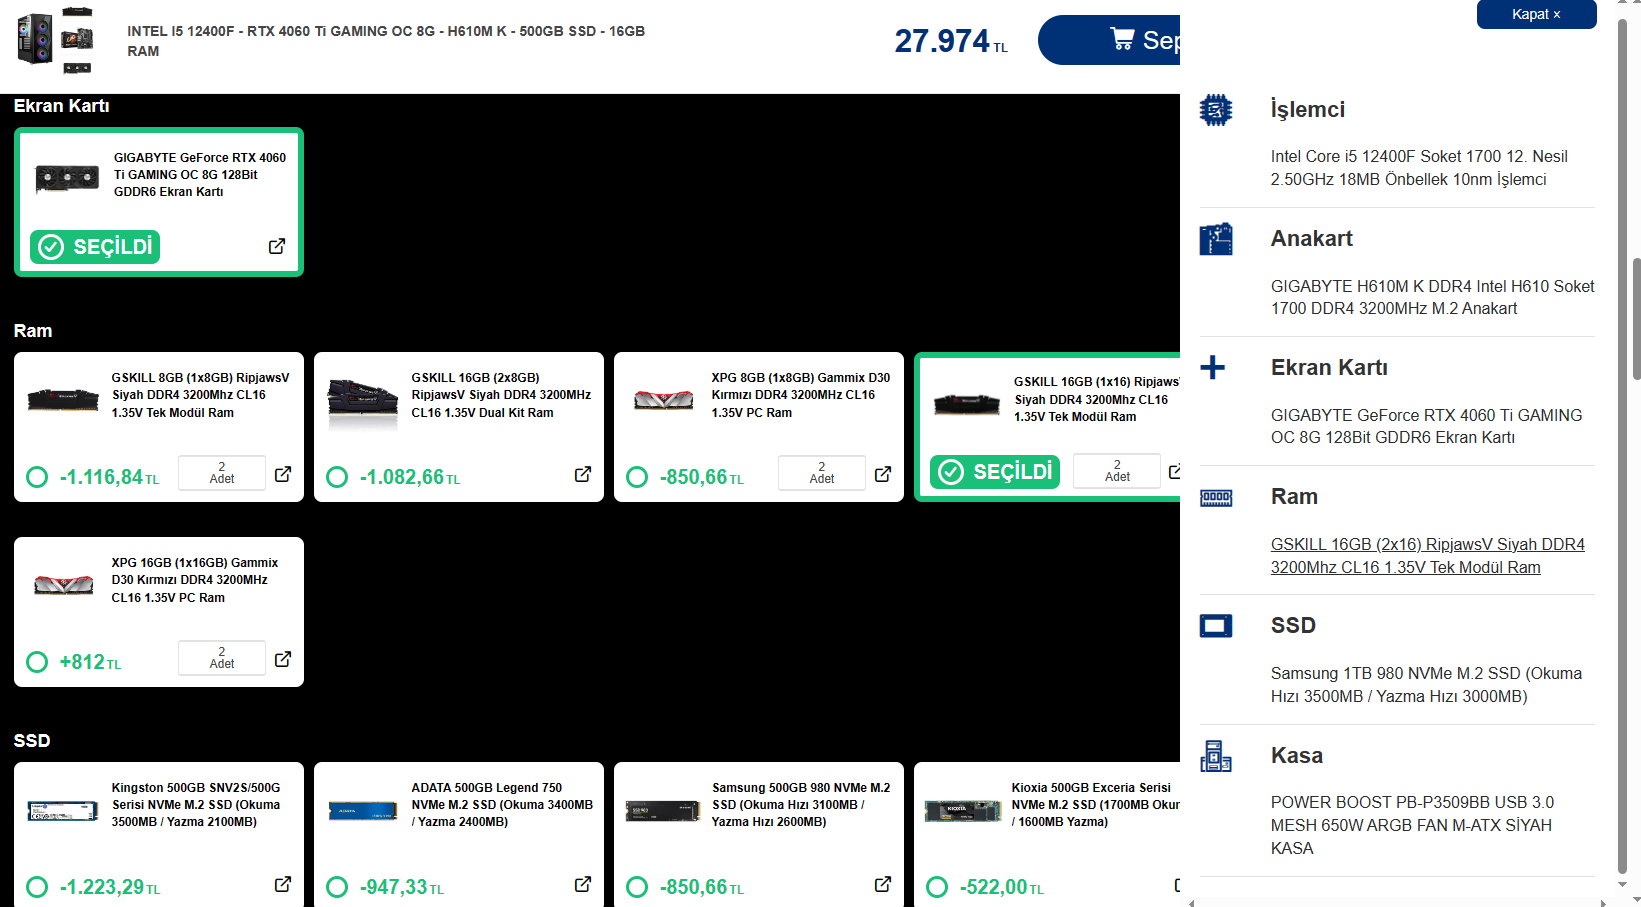Image resolution: width=1641 pixels, height=907 pixels.
Task: Click the ADATA 500GB Legend 750 product image
Action: pos(363,811)
